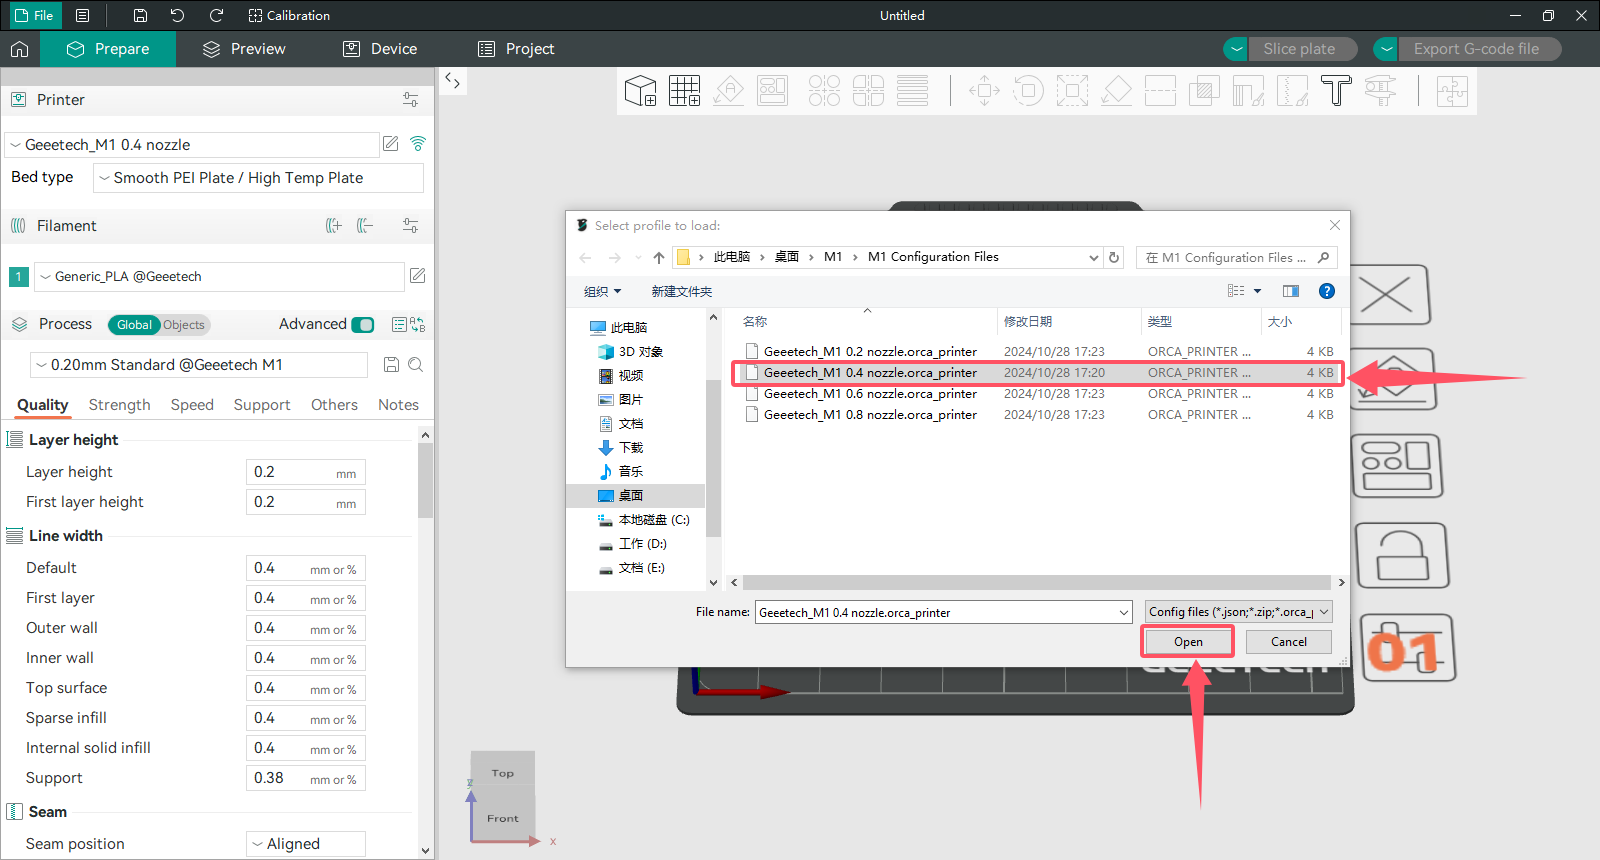The image size is (1600, 860).
Task: Click the dialog Help question mark icon
Action: [1327, 291]
